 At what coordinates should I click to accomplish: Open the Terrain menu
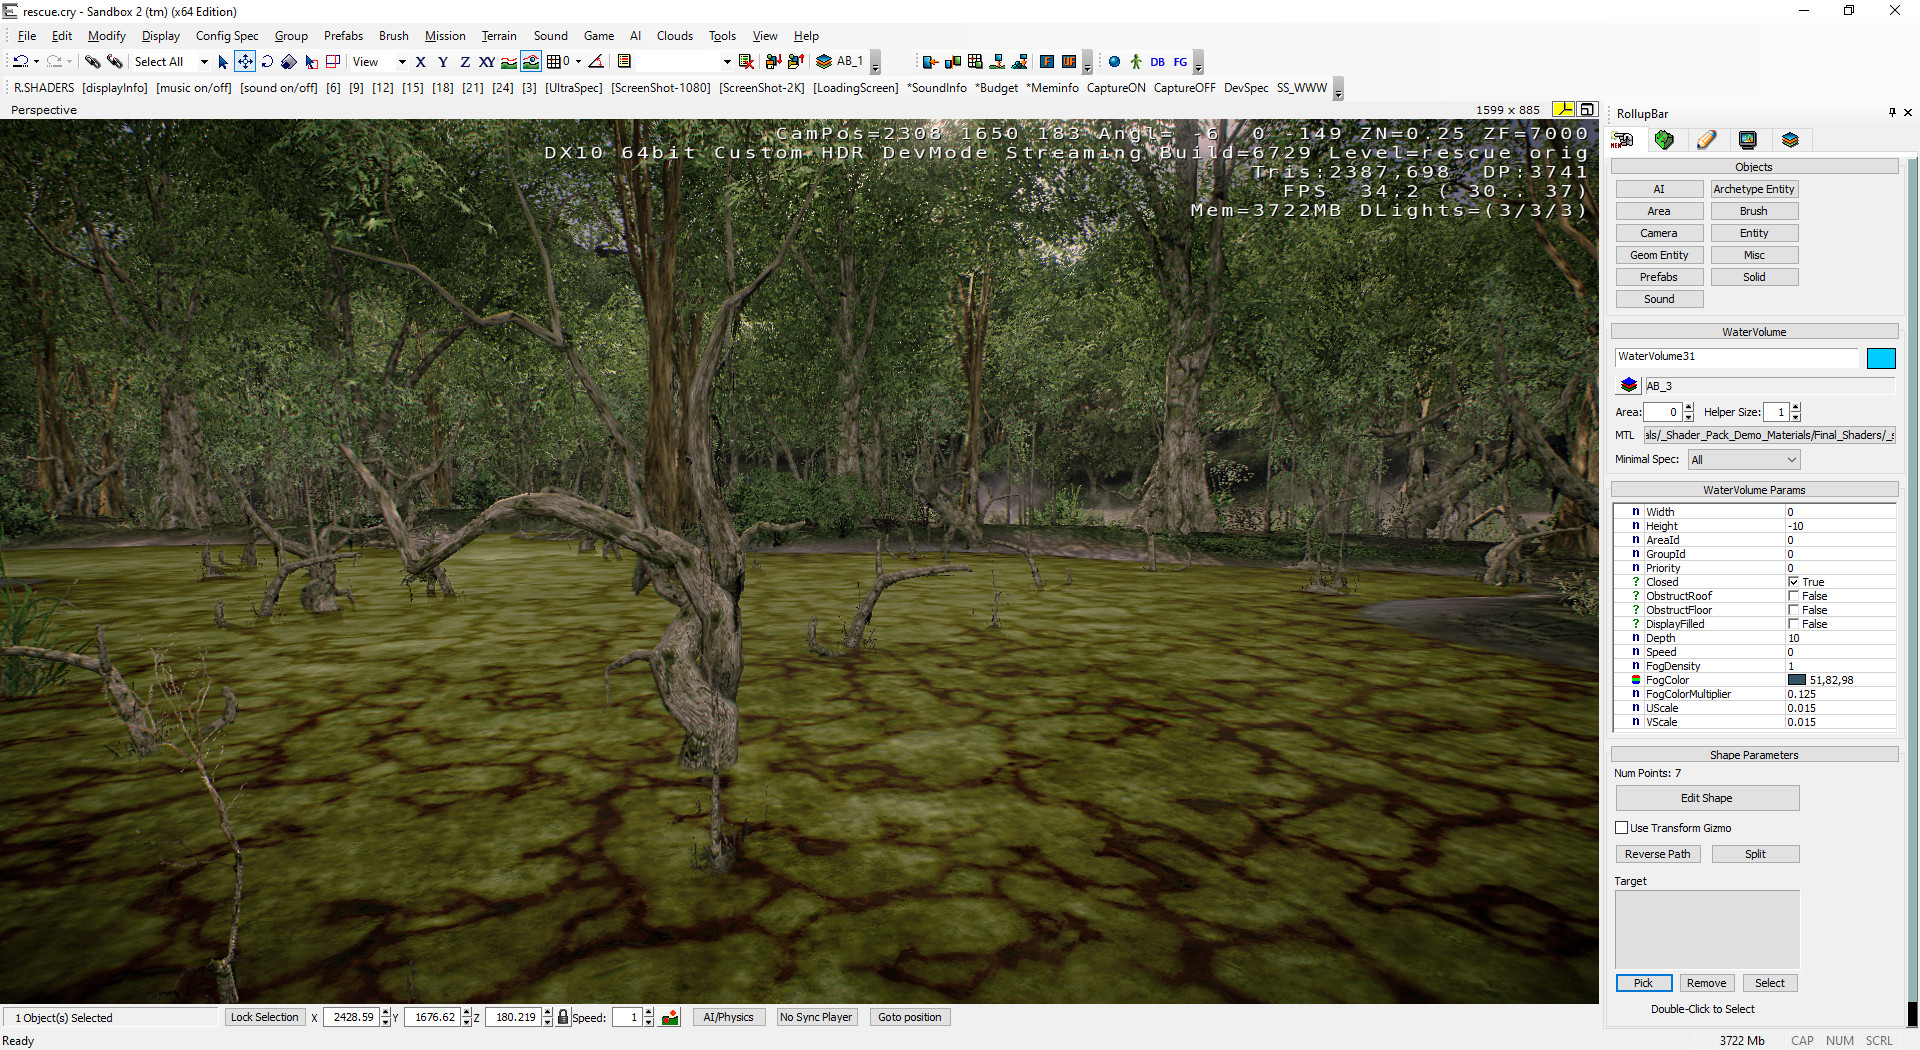pyautogui.click(x=499, y=36)
